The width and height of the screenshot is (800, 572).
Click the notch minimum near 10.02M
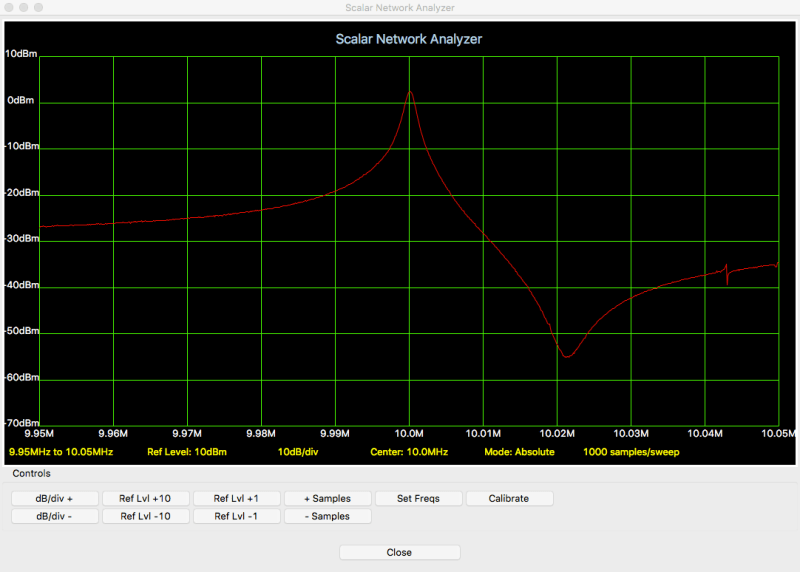point(566,356)
